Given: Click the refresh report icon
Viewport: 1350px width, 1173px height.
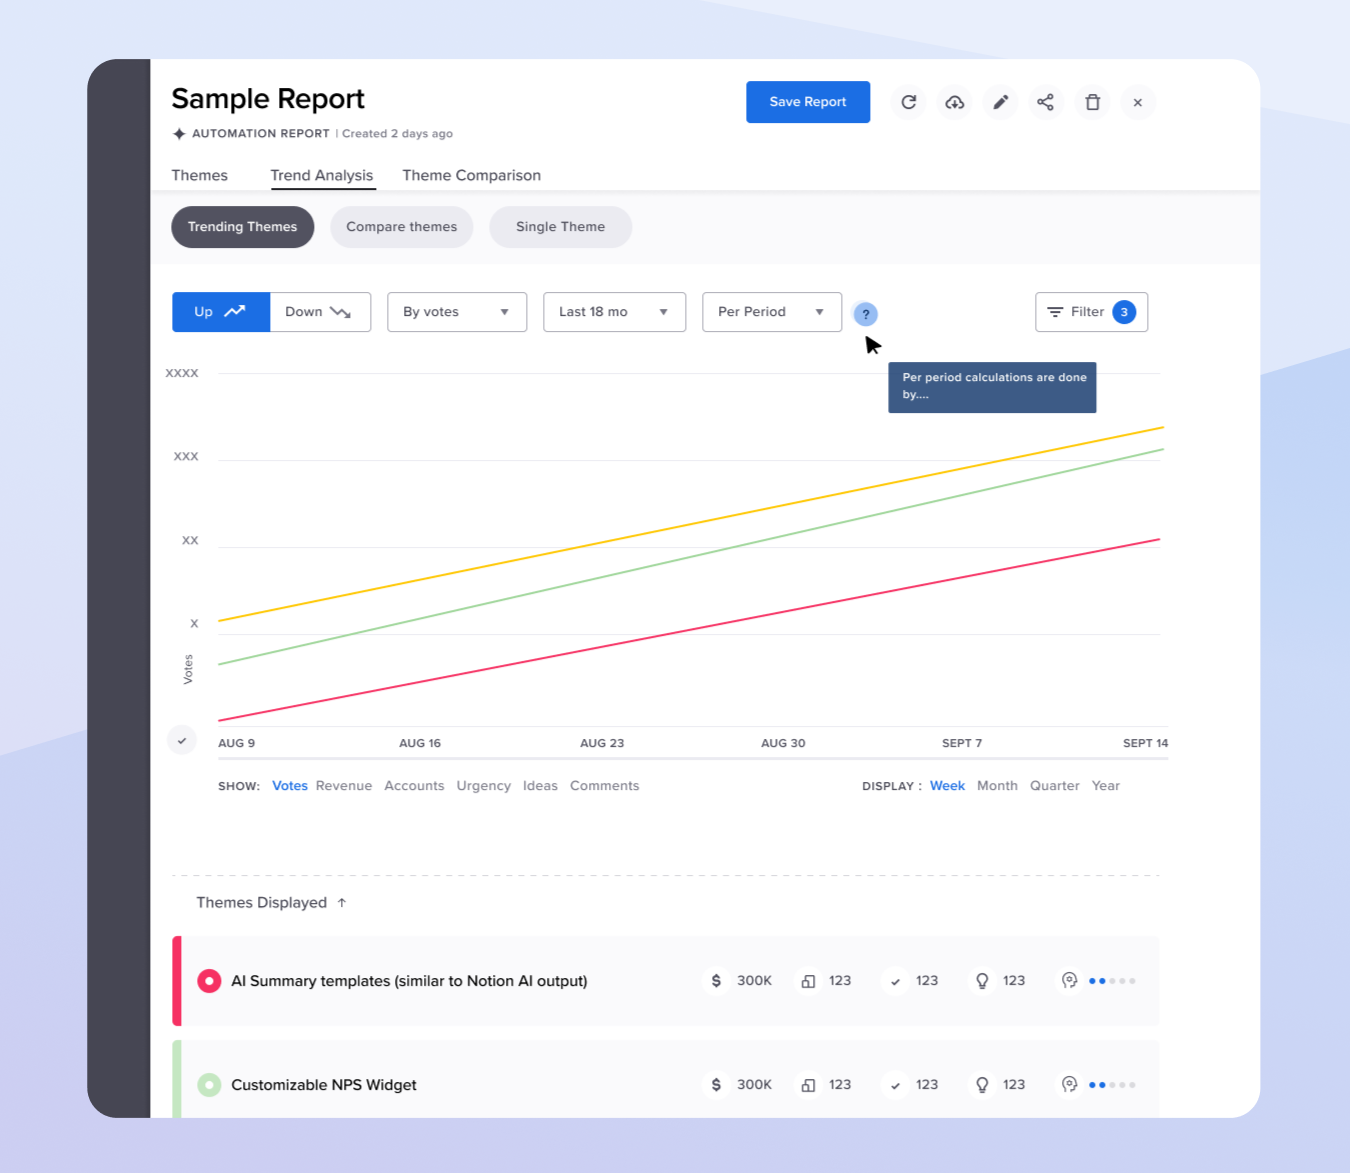Looking at the screenshot, I should pos(908,102).
